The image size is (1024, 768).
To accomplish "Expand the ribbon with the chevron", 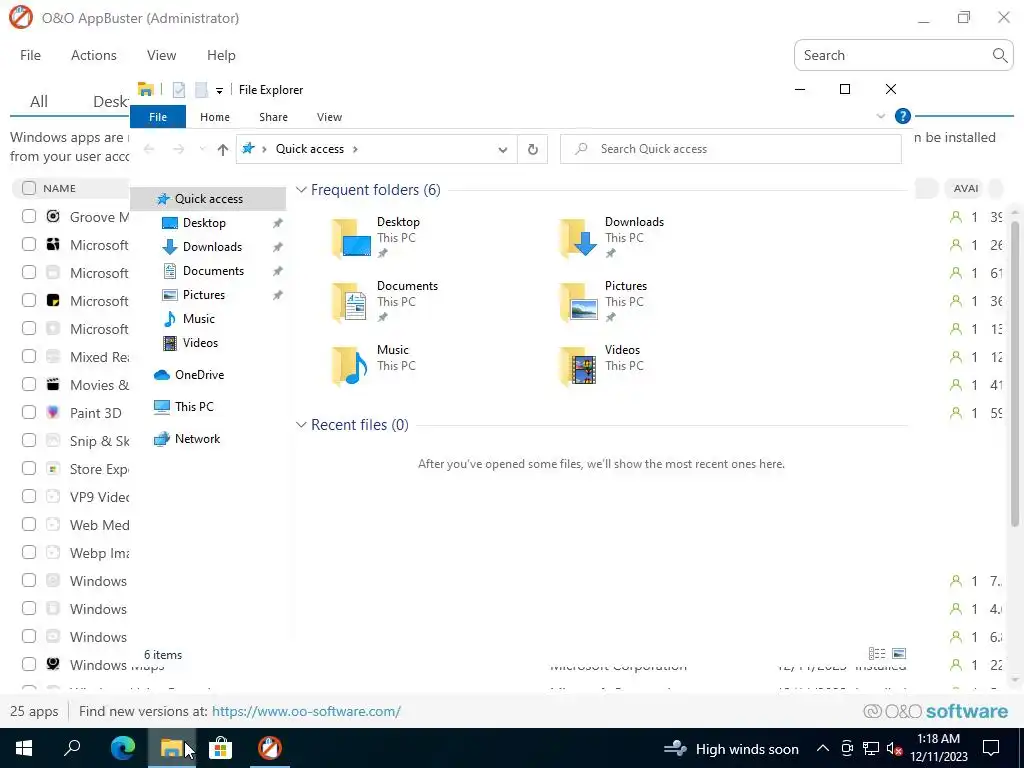I will pos(880,116).
